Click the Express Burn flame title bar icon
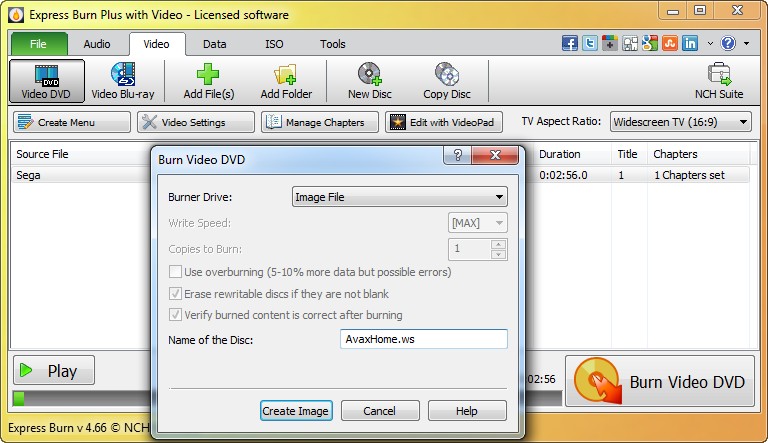The height and width of the screenshot is (443, 768). tap(16, 15)
